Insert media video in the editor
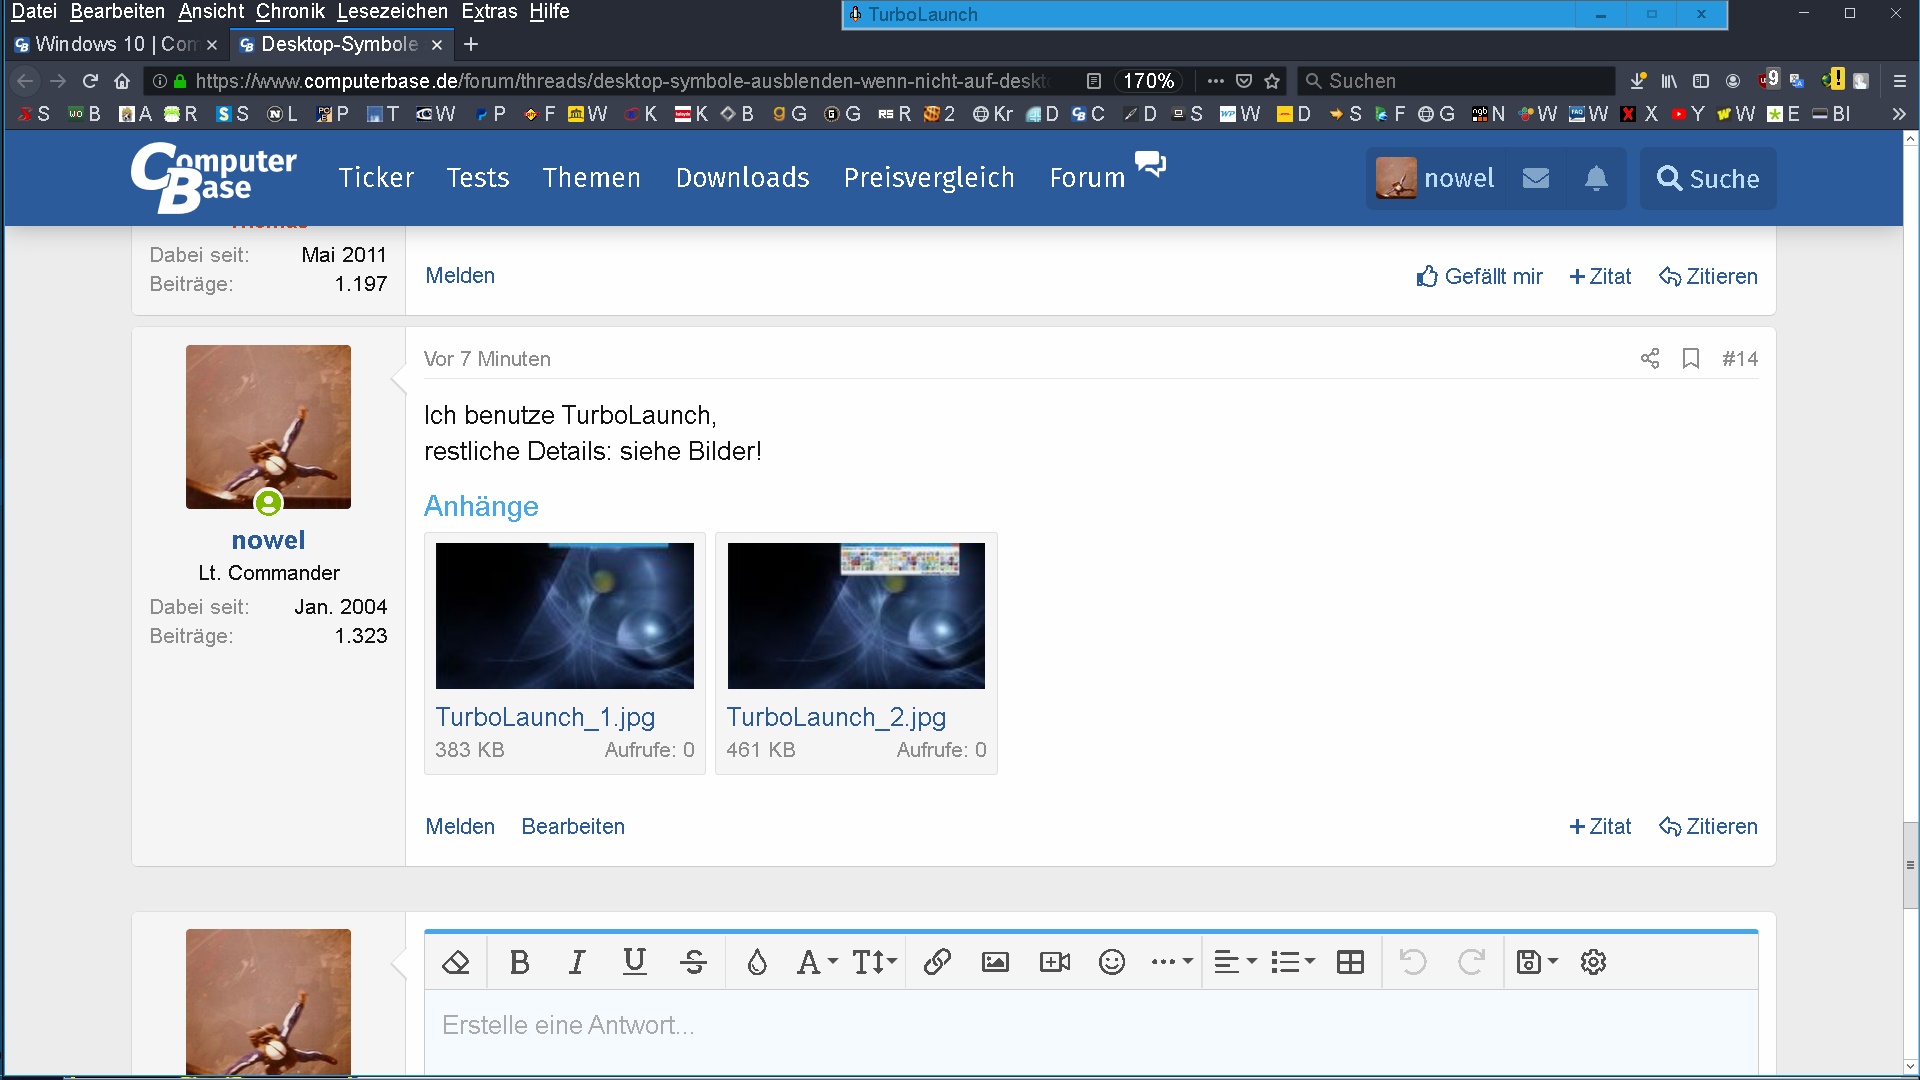The height and width of the screenshot is (1080, 1920). click(1055, 962)
